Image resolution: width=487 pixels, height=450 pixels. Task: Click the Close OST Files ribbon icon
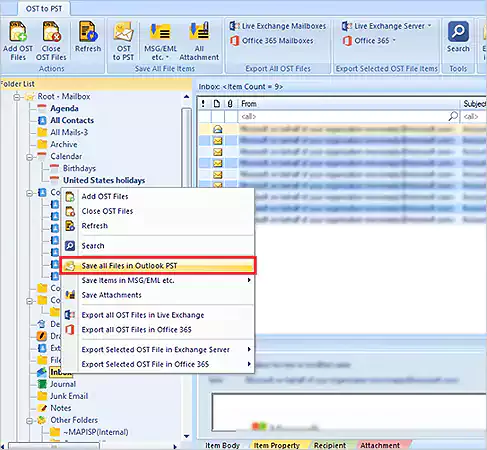(51, 41)
